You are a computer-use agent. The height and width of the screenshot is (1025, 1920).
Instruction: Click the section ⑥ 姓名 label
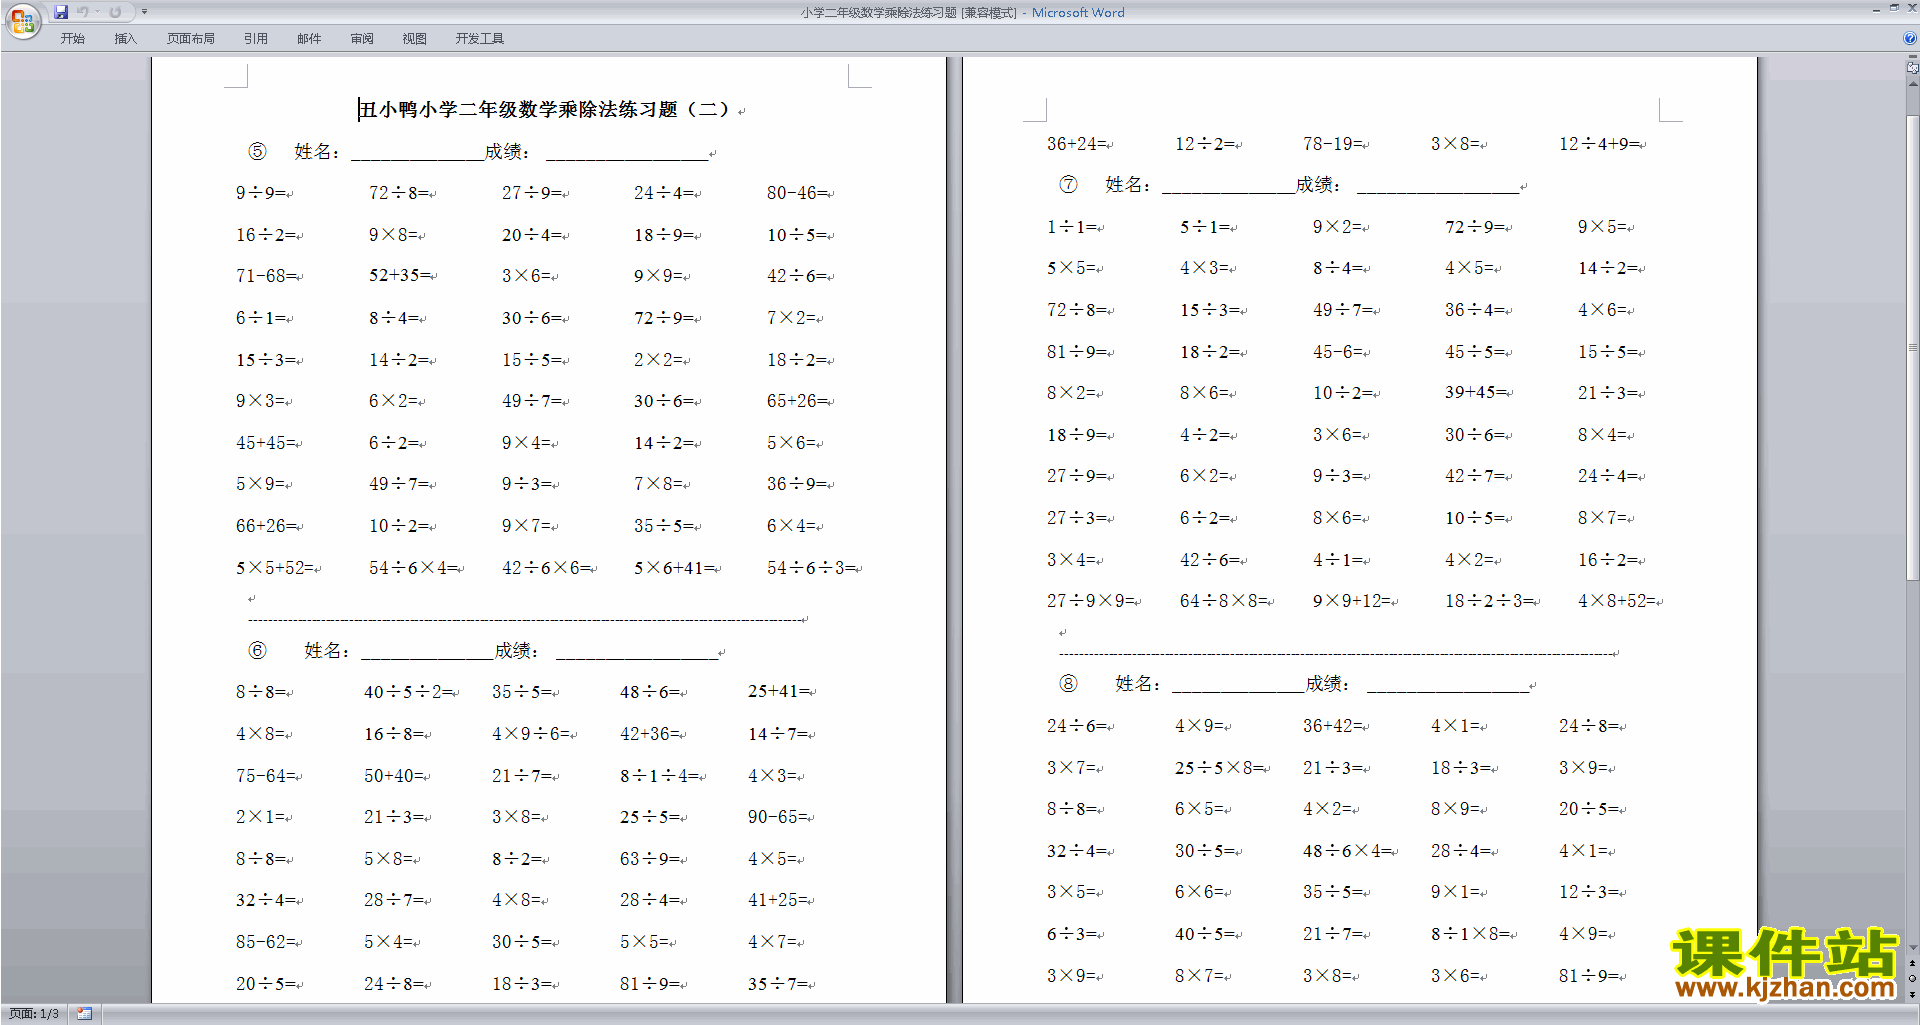click(x=326, y=651)
